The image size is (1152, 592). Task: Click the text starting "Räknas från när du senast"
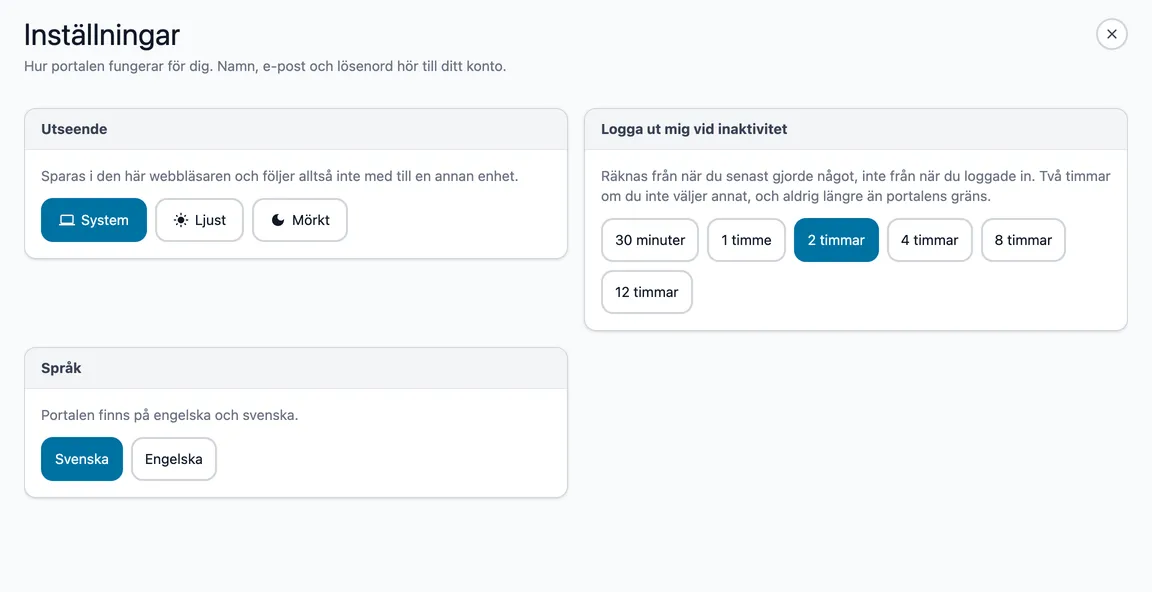[856, 186]
